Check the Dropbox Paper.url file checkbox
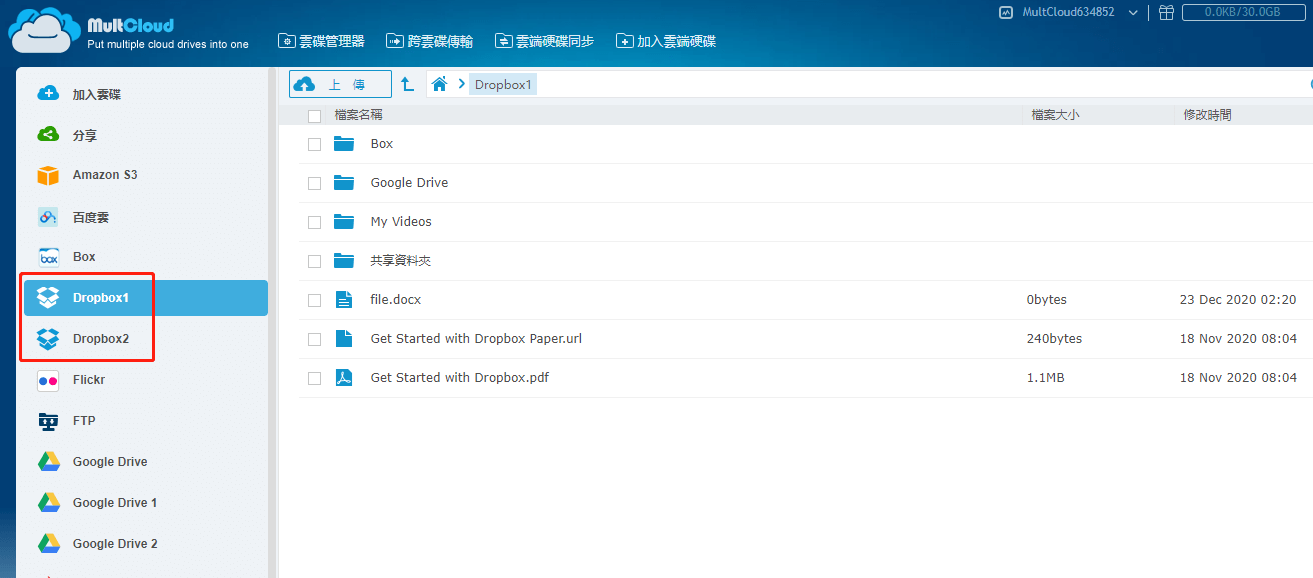The image size is (1313, 578). pyautogui.click(x=314, y=339)
